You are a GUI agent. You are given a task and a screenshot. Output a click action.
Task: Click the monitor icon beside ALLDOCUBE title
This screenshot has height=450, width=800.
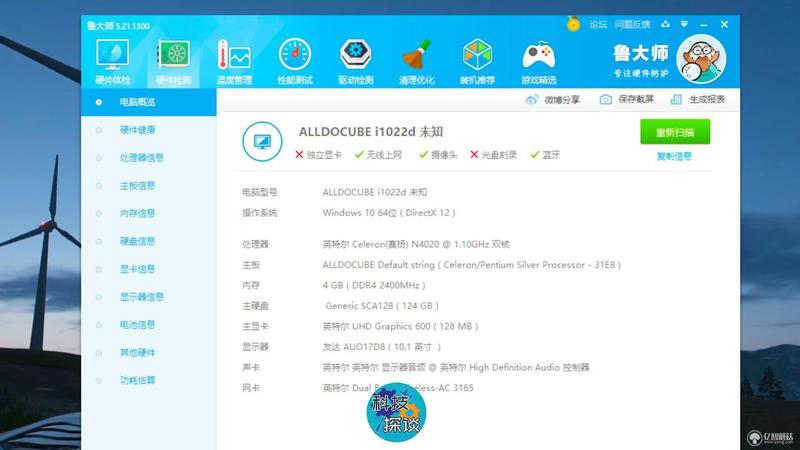[262, 141]
